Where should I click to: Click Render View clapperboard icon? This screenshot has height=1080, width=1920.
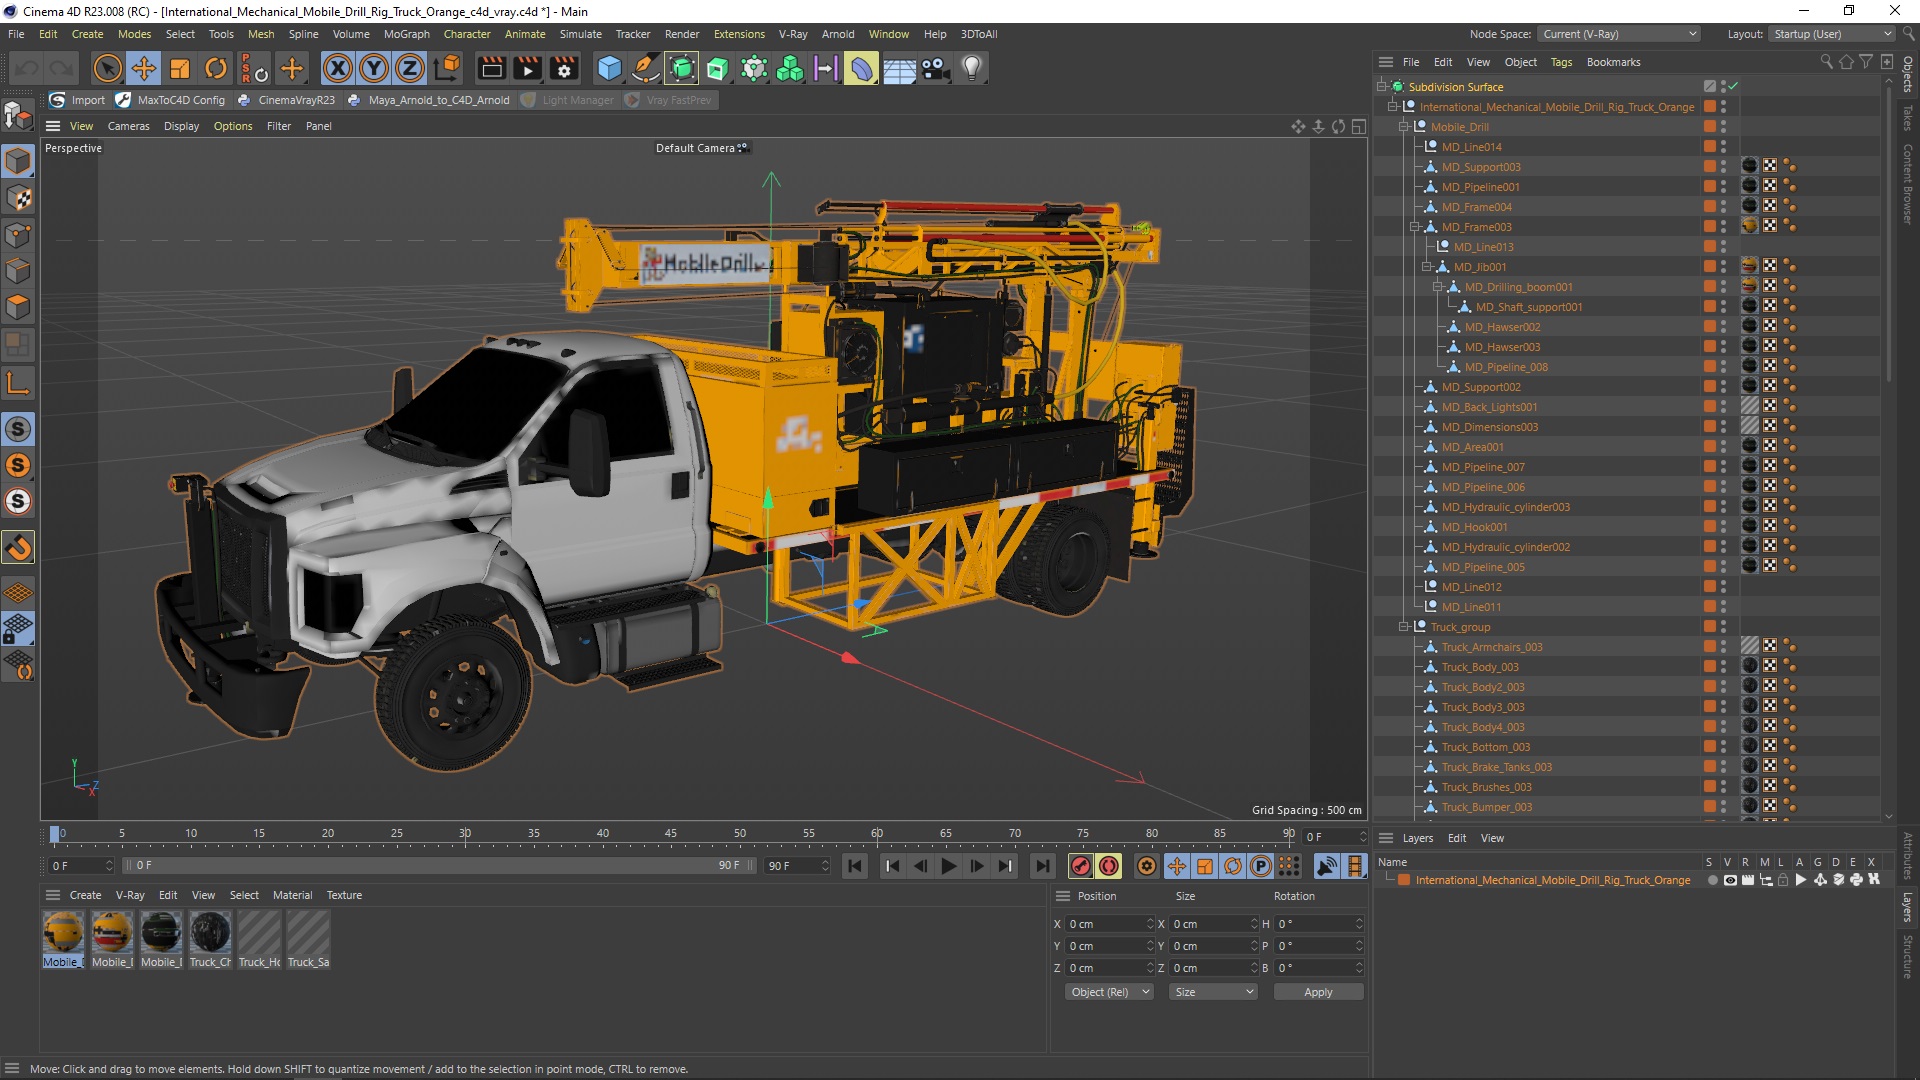pos(491,68)
